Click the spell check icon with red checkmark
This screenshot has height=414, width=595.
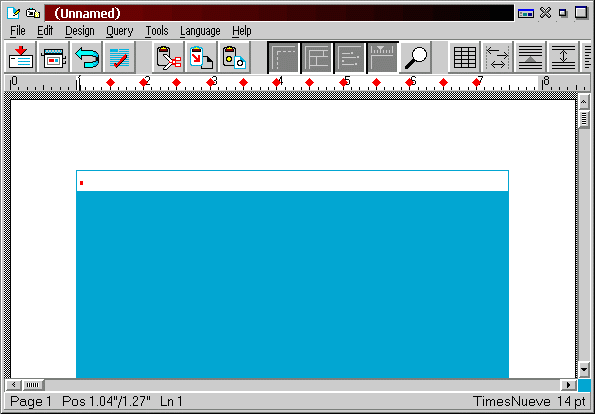click(120, 57)
